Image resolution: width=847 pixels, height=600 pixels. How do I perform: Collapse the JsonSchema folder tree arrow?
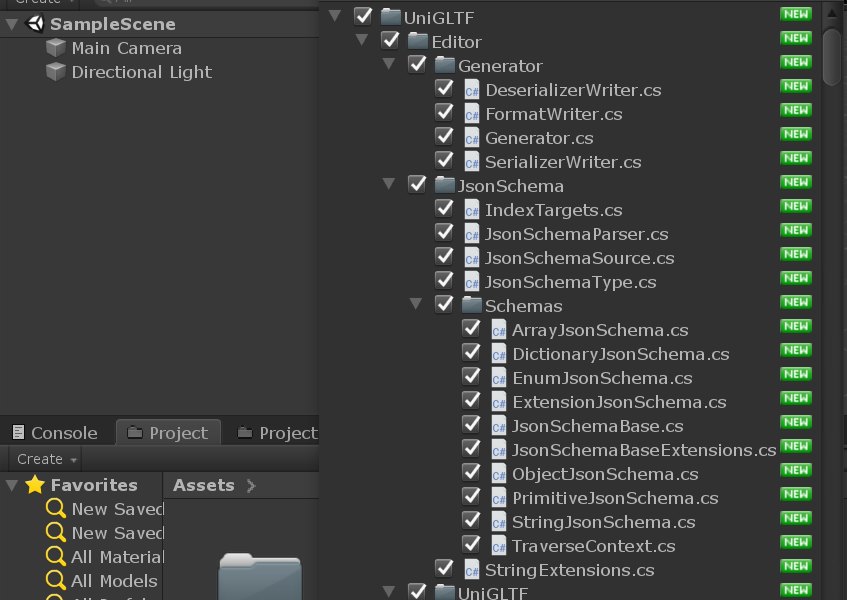(x=389, y=186)
